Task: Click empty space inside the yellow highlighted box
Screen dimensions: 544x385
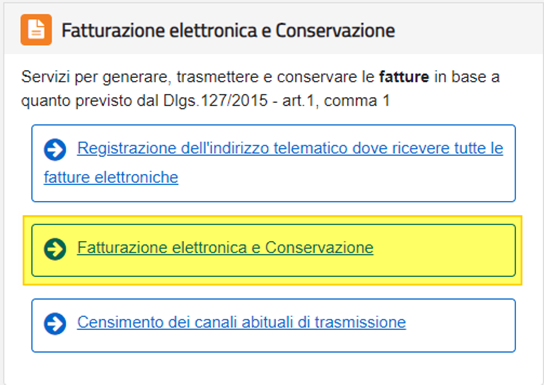Action: (444, 250)
